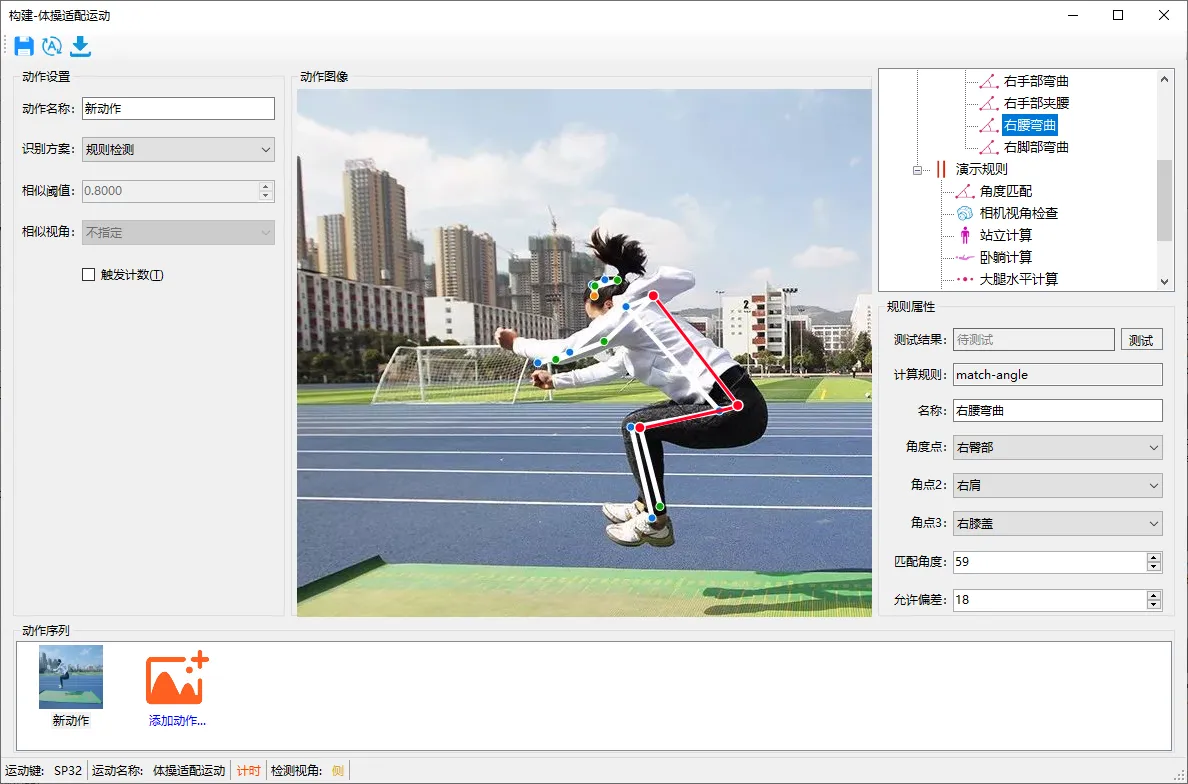Select the 演示规则 tree node label
This screenshot has height=784, width=1188.
[x=981, y=169]
